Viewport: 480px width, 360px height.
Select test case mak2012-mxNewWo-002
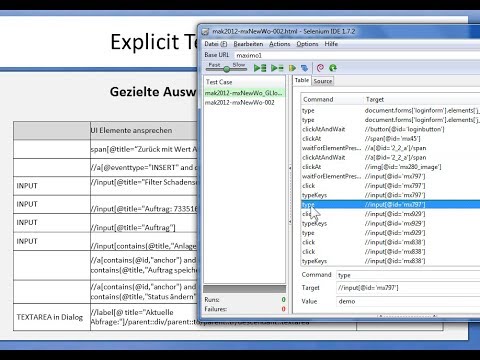(244, 102)
